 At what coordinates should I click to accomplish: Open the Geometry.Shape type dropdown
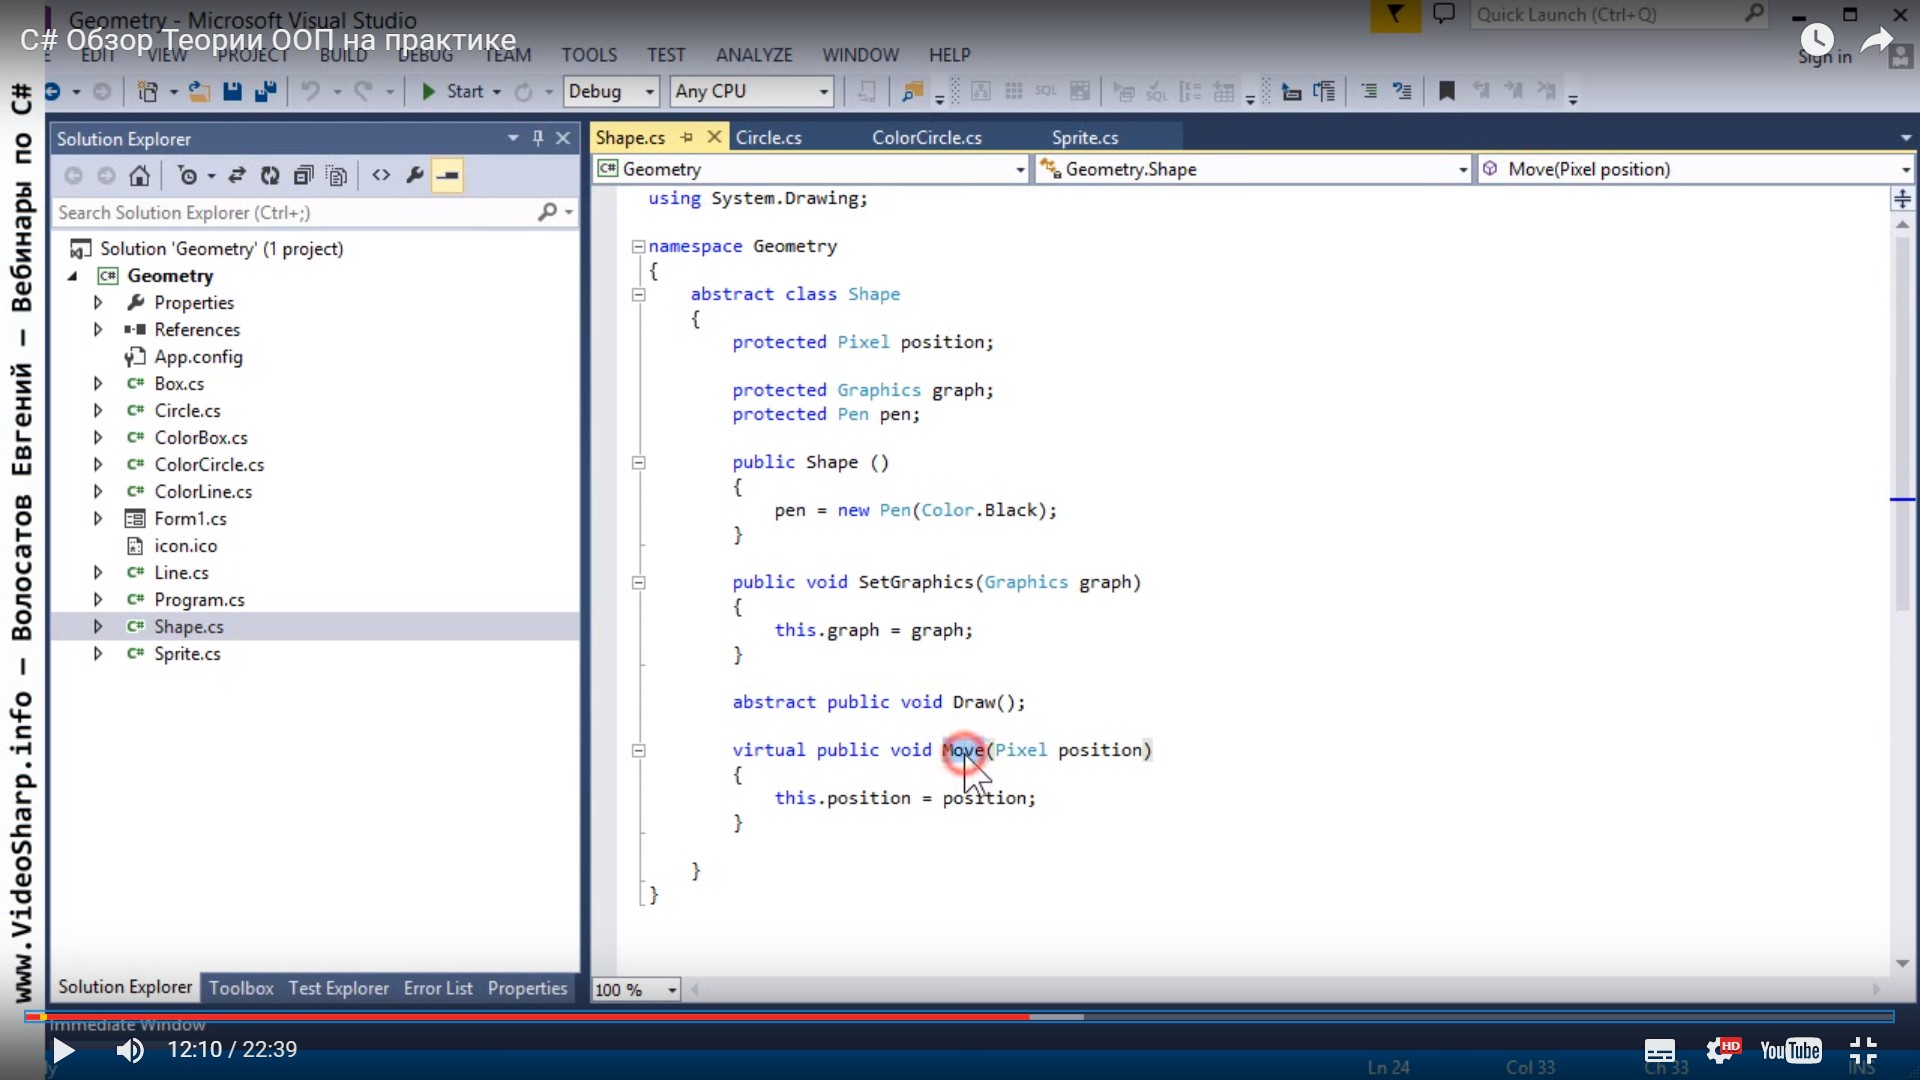tap(1254, 169)
